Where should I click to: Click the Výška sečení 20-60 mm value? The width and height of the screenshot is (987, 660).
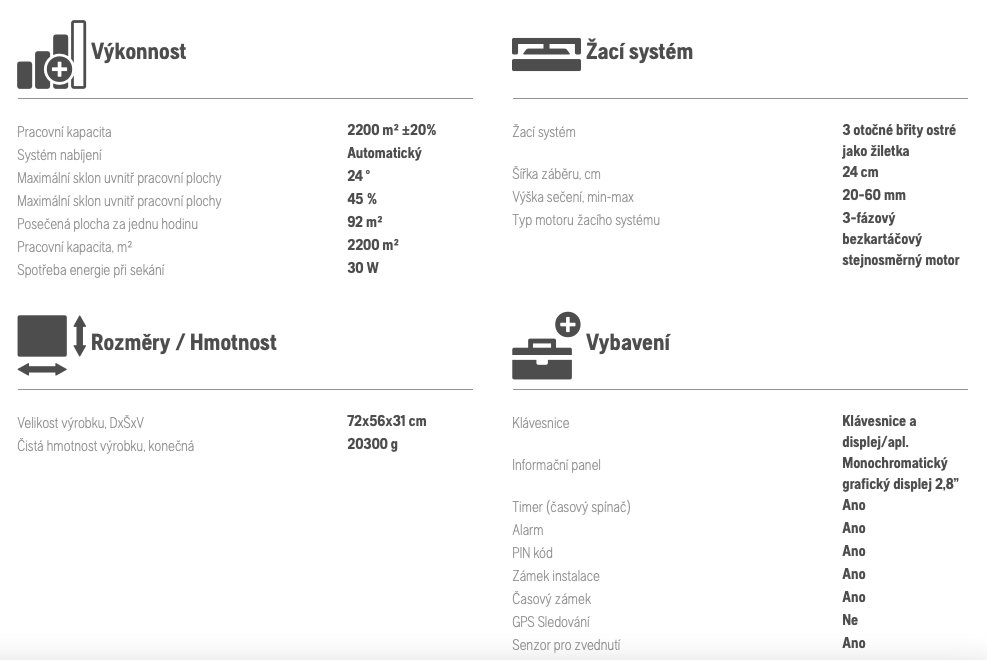click(874, 195)
